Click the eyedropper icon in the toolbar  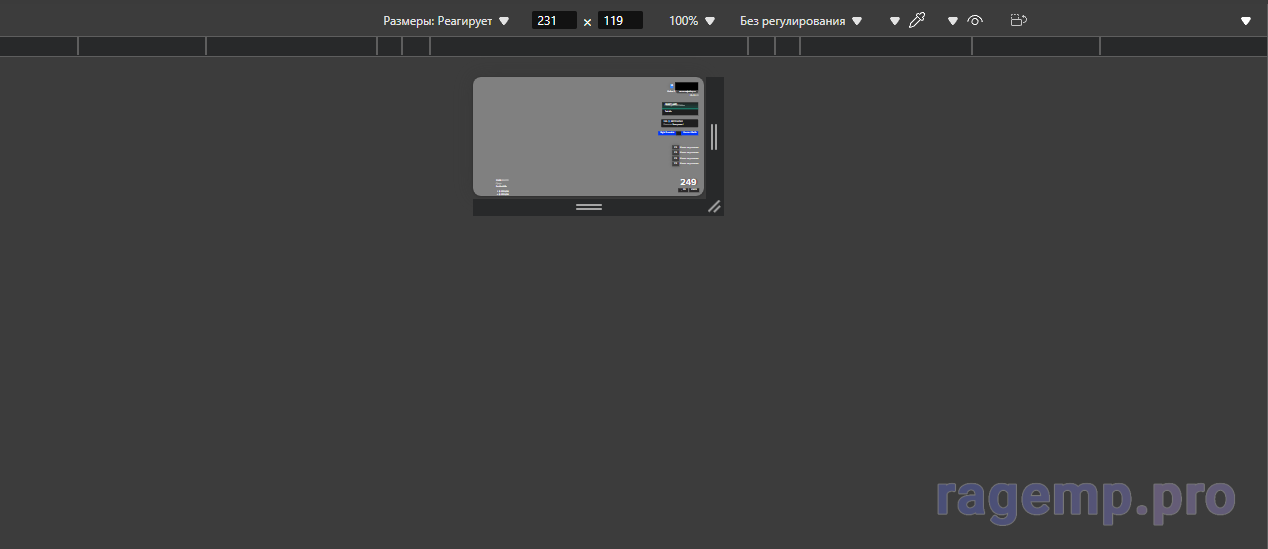pos(917,21)
